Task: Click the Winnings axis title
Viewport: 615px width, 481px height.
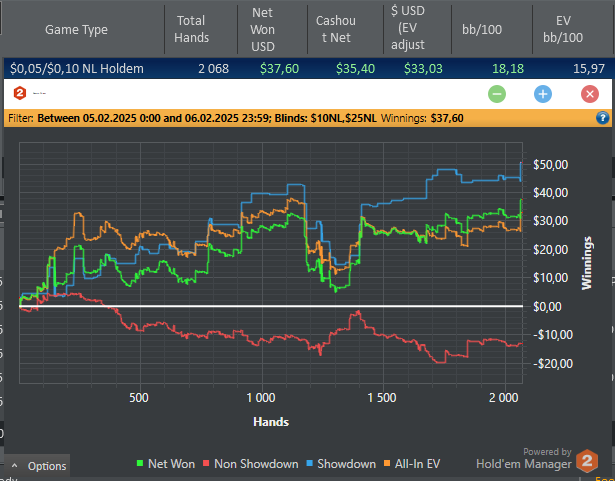Action: point(587,263)
